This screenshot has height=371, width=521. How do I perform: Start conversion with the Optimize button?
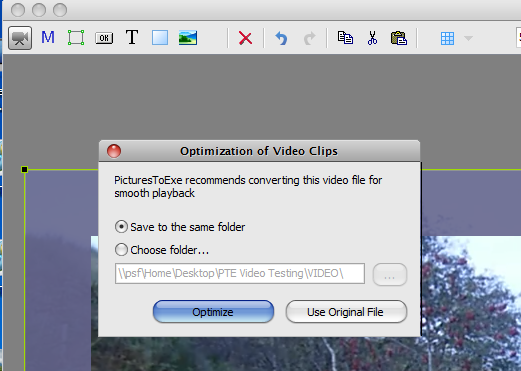click(213, 312)
